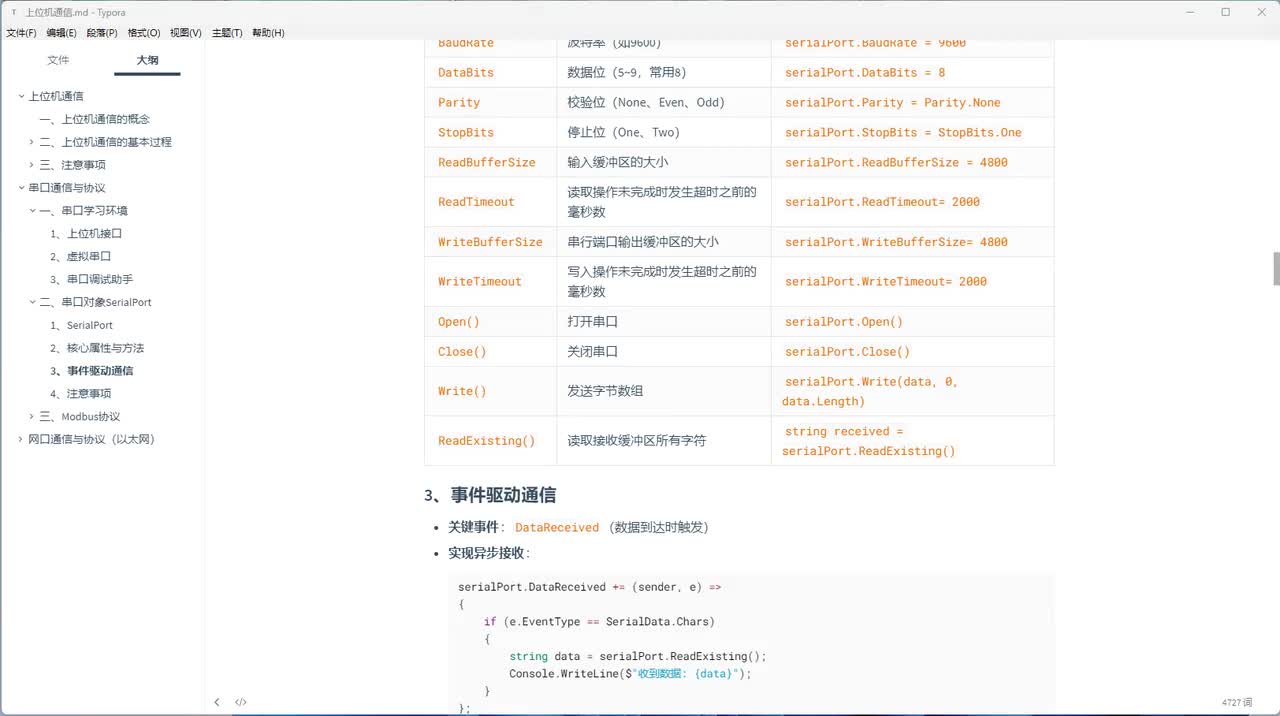Click the Open() table cell

click(x=491, y=322)
